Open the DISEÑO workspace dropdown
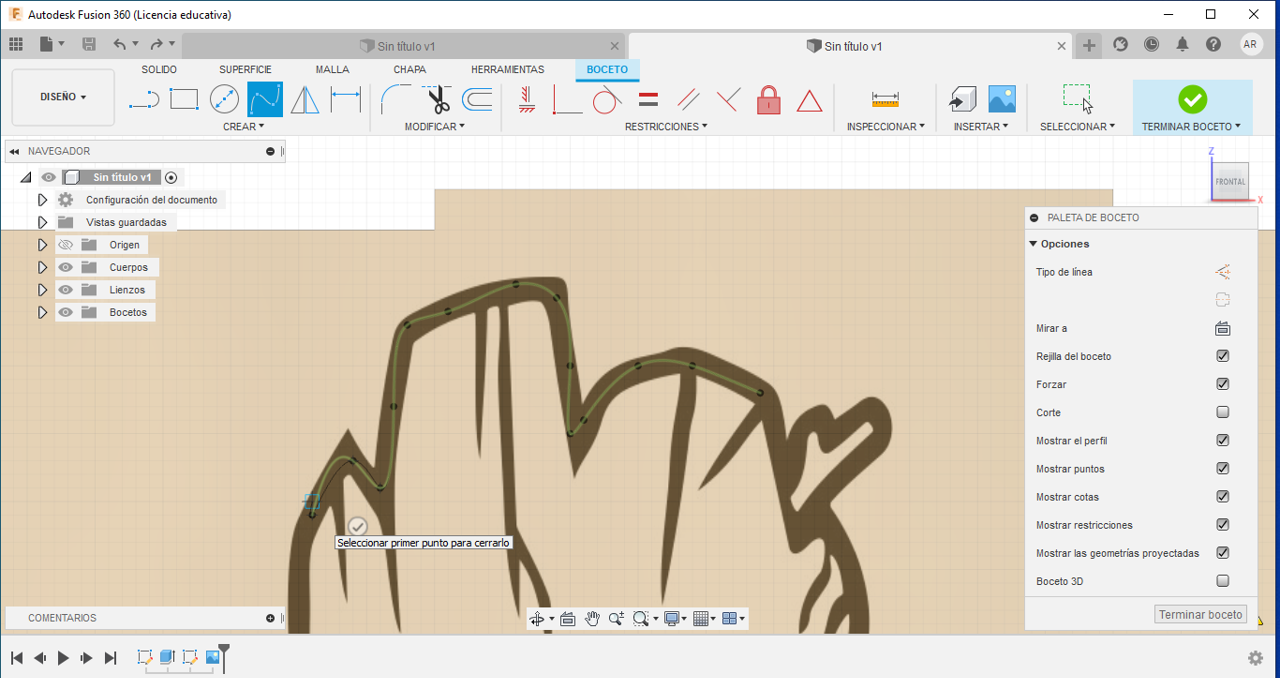This screenshot has height=678, width=1280. (x=63, y=97)
